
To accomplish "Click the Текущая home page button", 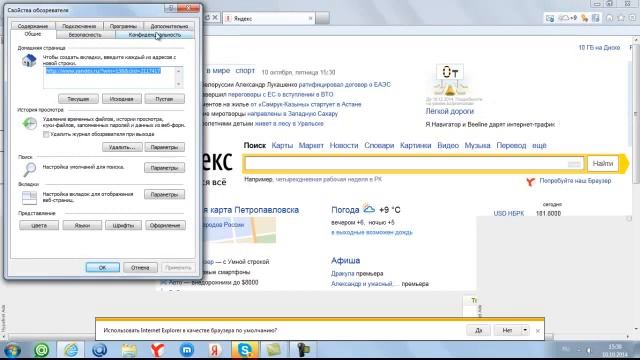I will [78, 99].
